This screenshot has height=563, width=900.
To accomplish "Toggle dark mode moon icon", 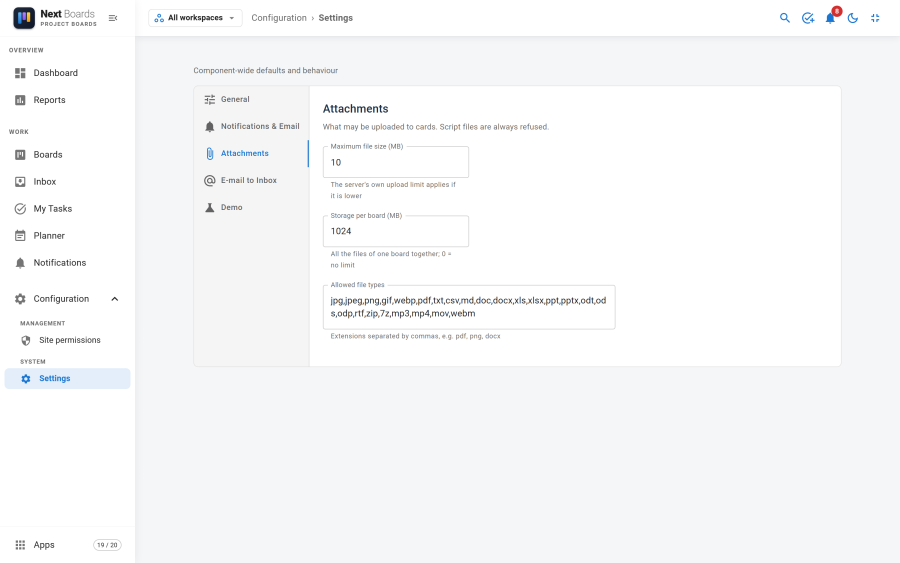I will click(x=853, y=18).
